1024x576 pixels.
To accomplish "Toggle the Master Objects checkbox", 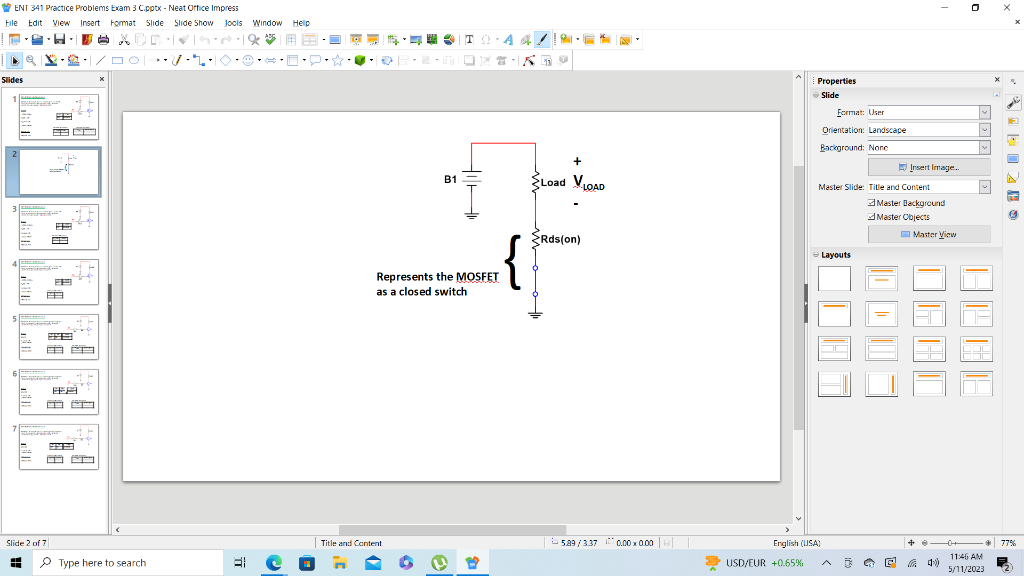I will click(872, 216).
